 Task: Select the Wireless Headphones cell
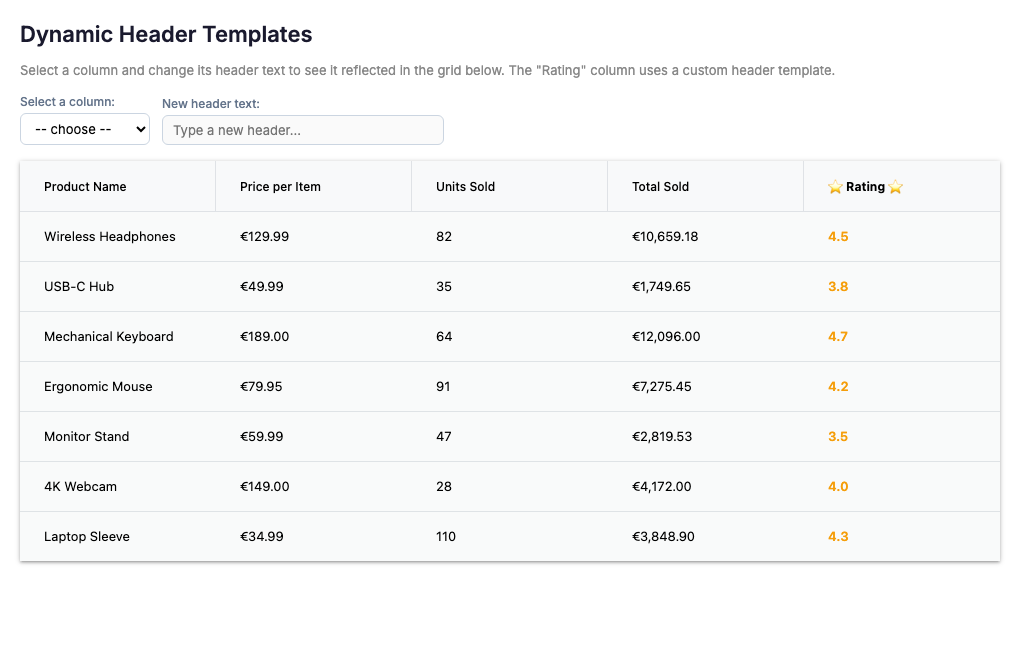[110, 237]
